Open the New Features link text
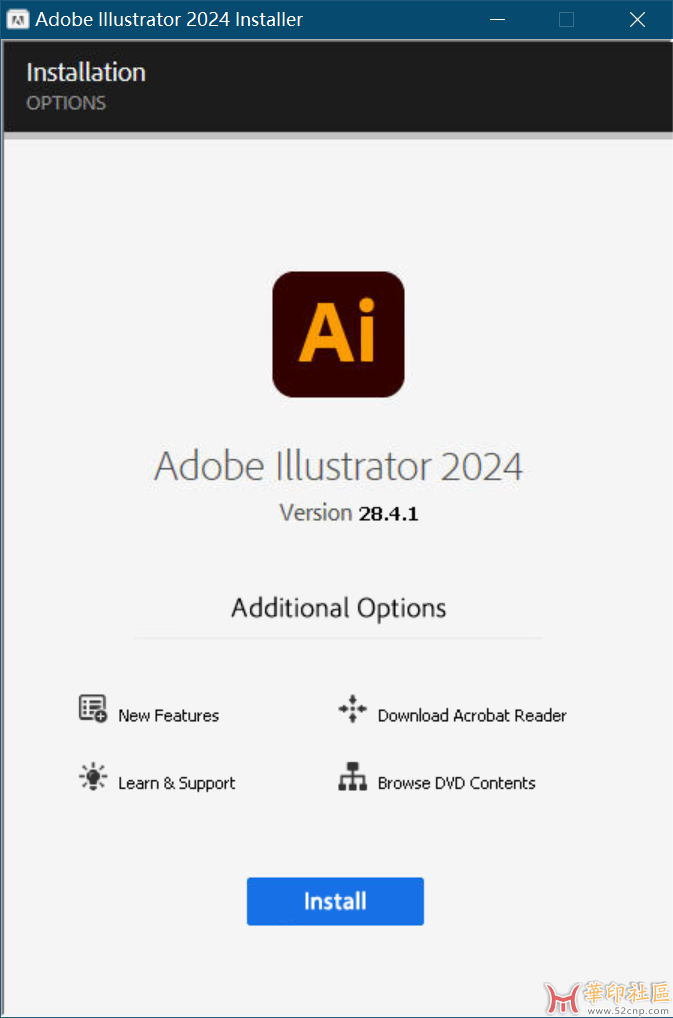The height and width of the screenshot is (1018, 673). click(x=169, y=715)
